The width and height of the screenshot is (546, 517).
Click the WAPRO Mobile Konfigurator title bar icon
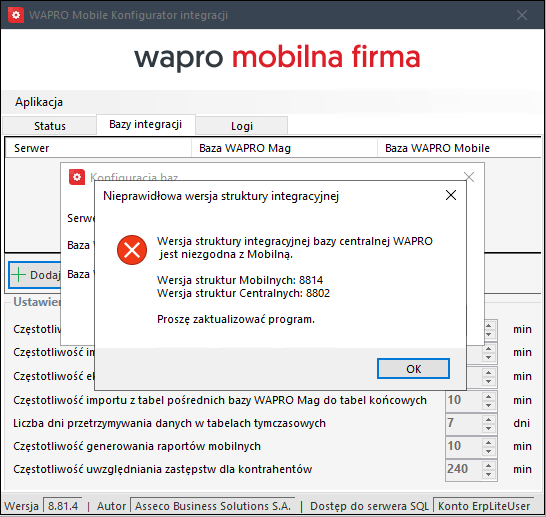tap(16, 15)
